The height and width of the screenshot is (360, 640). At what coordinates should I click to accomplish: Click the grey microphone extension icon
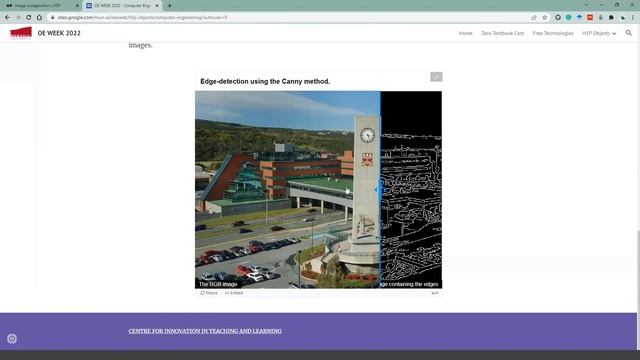point(600,18)
